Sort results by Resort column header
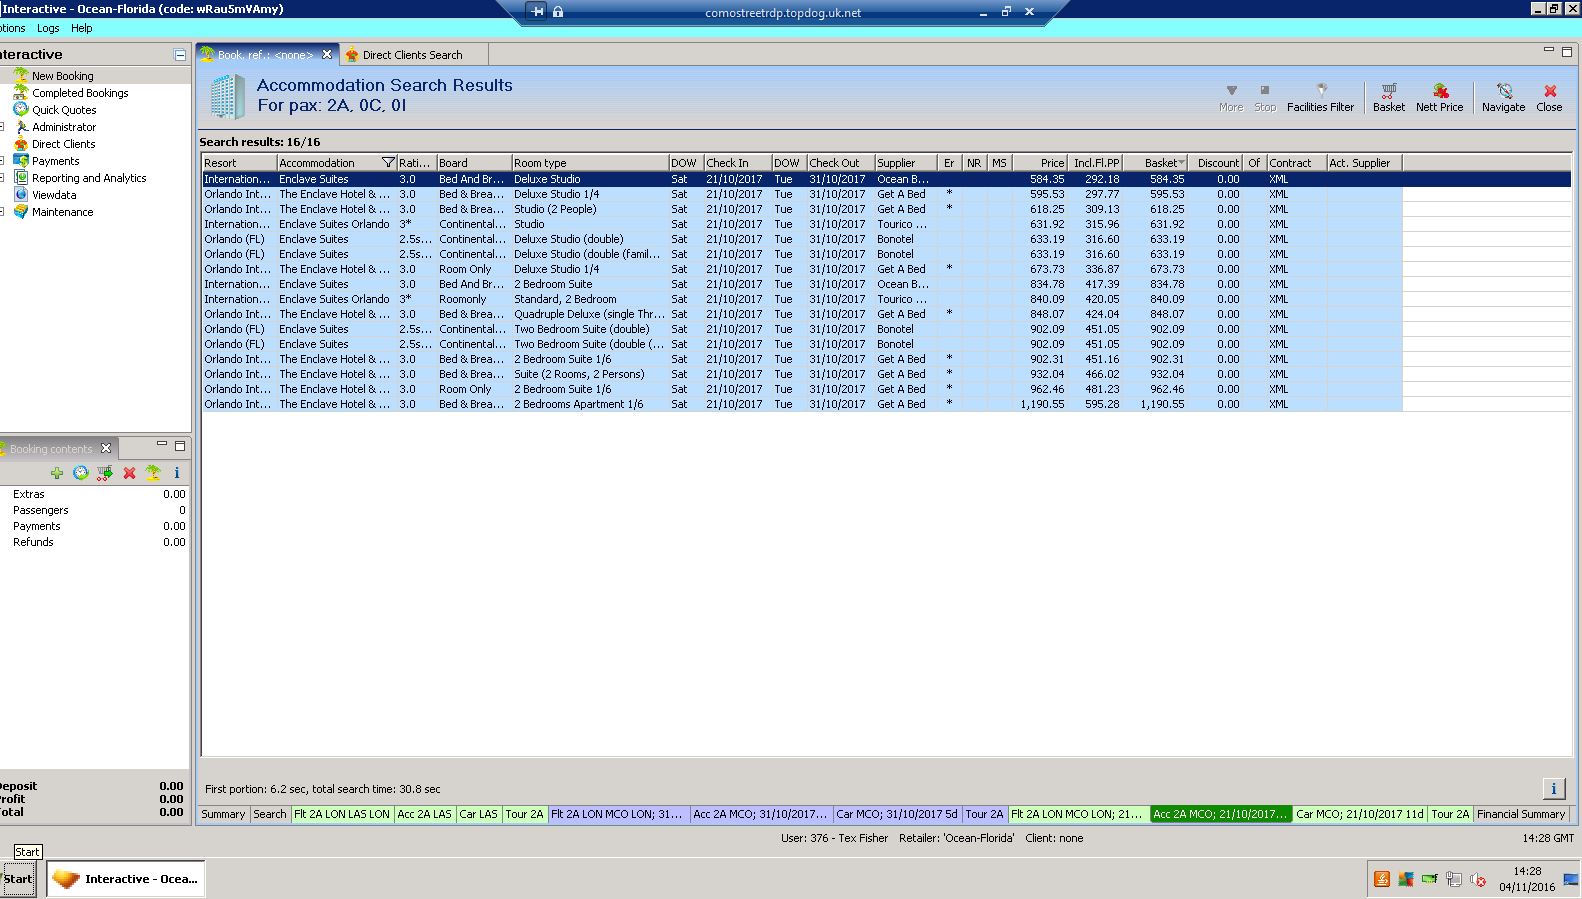The height and width of the screenshot is (899, 1582). (239, 163)
